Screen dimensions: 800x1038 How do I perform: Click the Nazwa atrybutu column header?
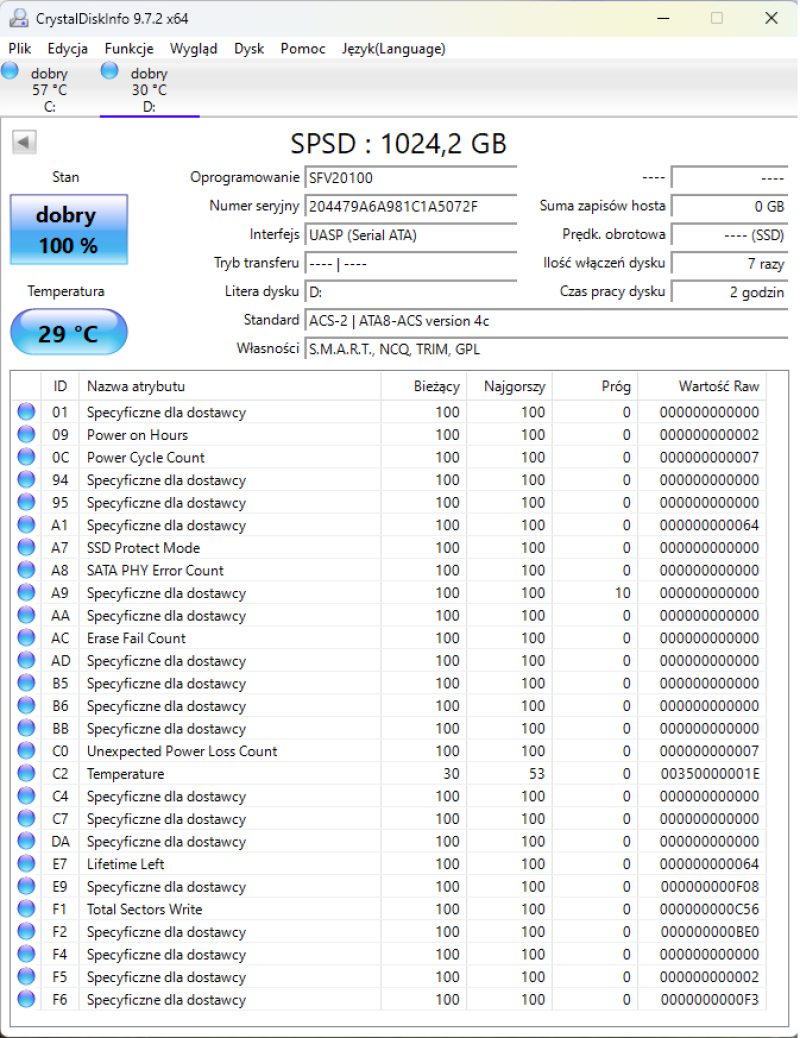[x=230, y=386]
